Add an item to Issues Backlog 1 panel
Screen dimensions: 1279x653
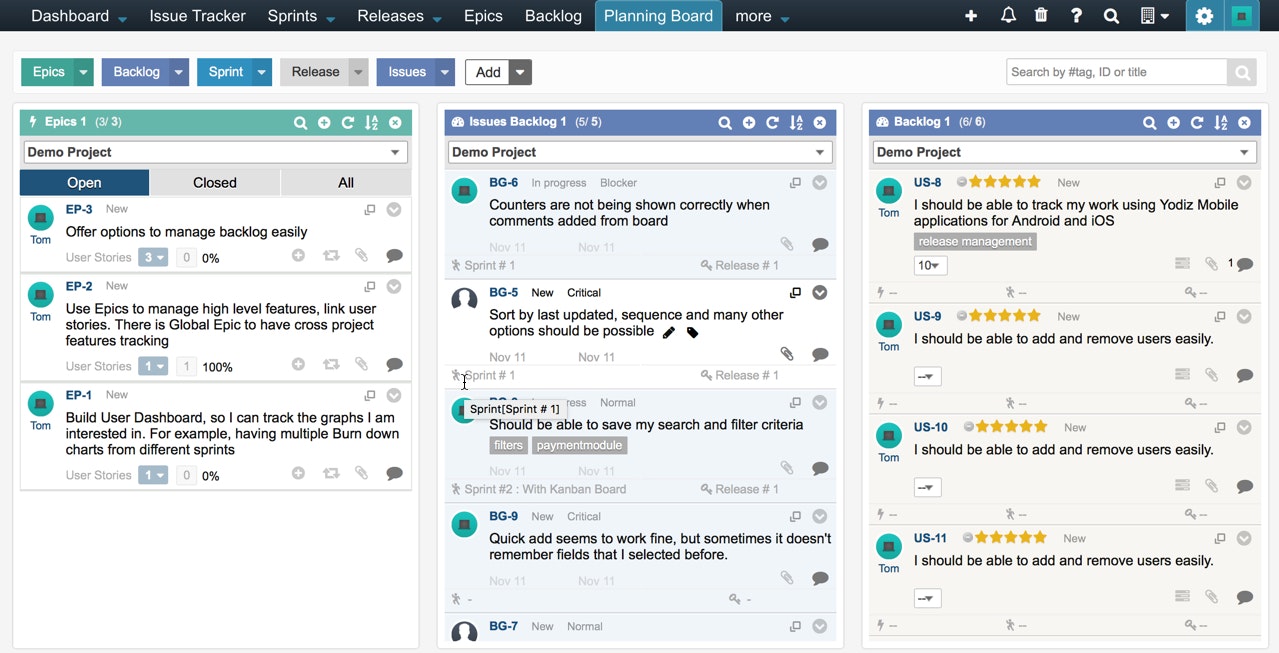click(x=749, y=122)
